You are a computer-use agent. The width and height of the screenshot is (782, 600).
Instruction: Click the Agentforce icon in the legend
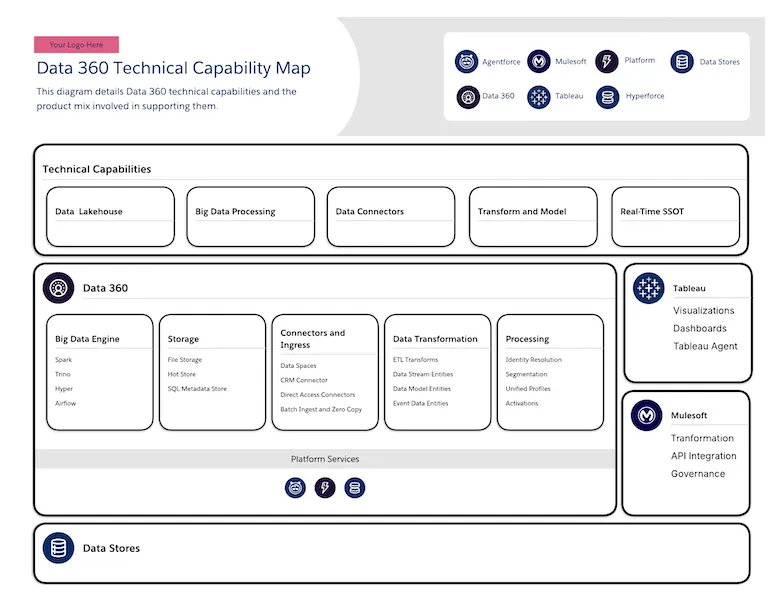(466, 62)
